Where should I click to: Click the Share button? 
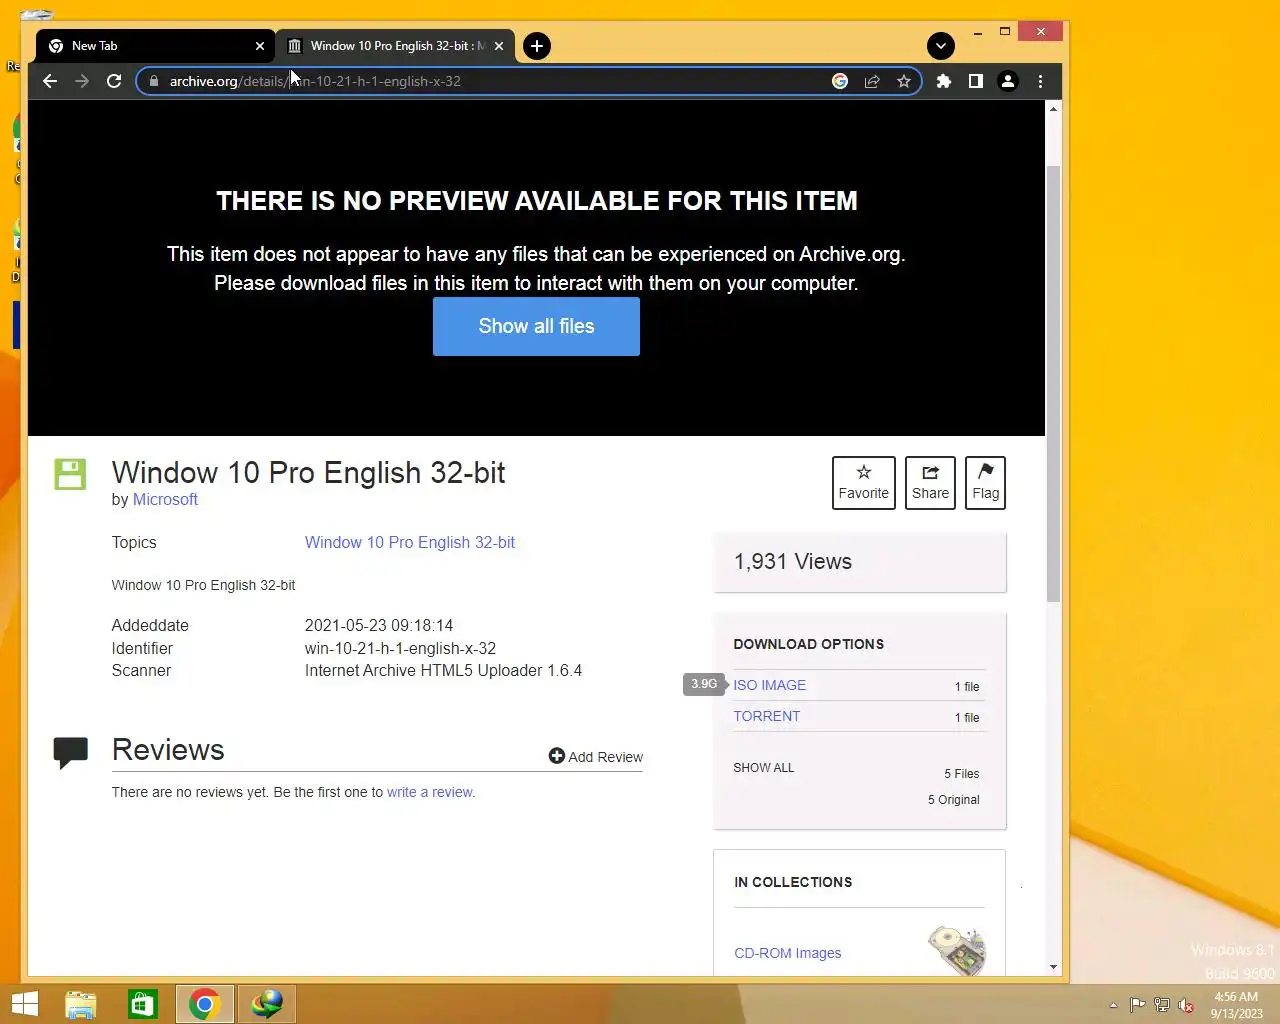click(x=930, y=483)
